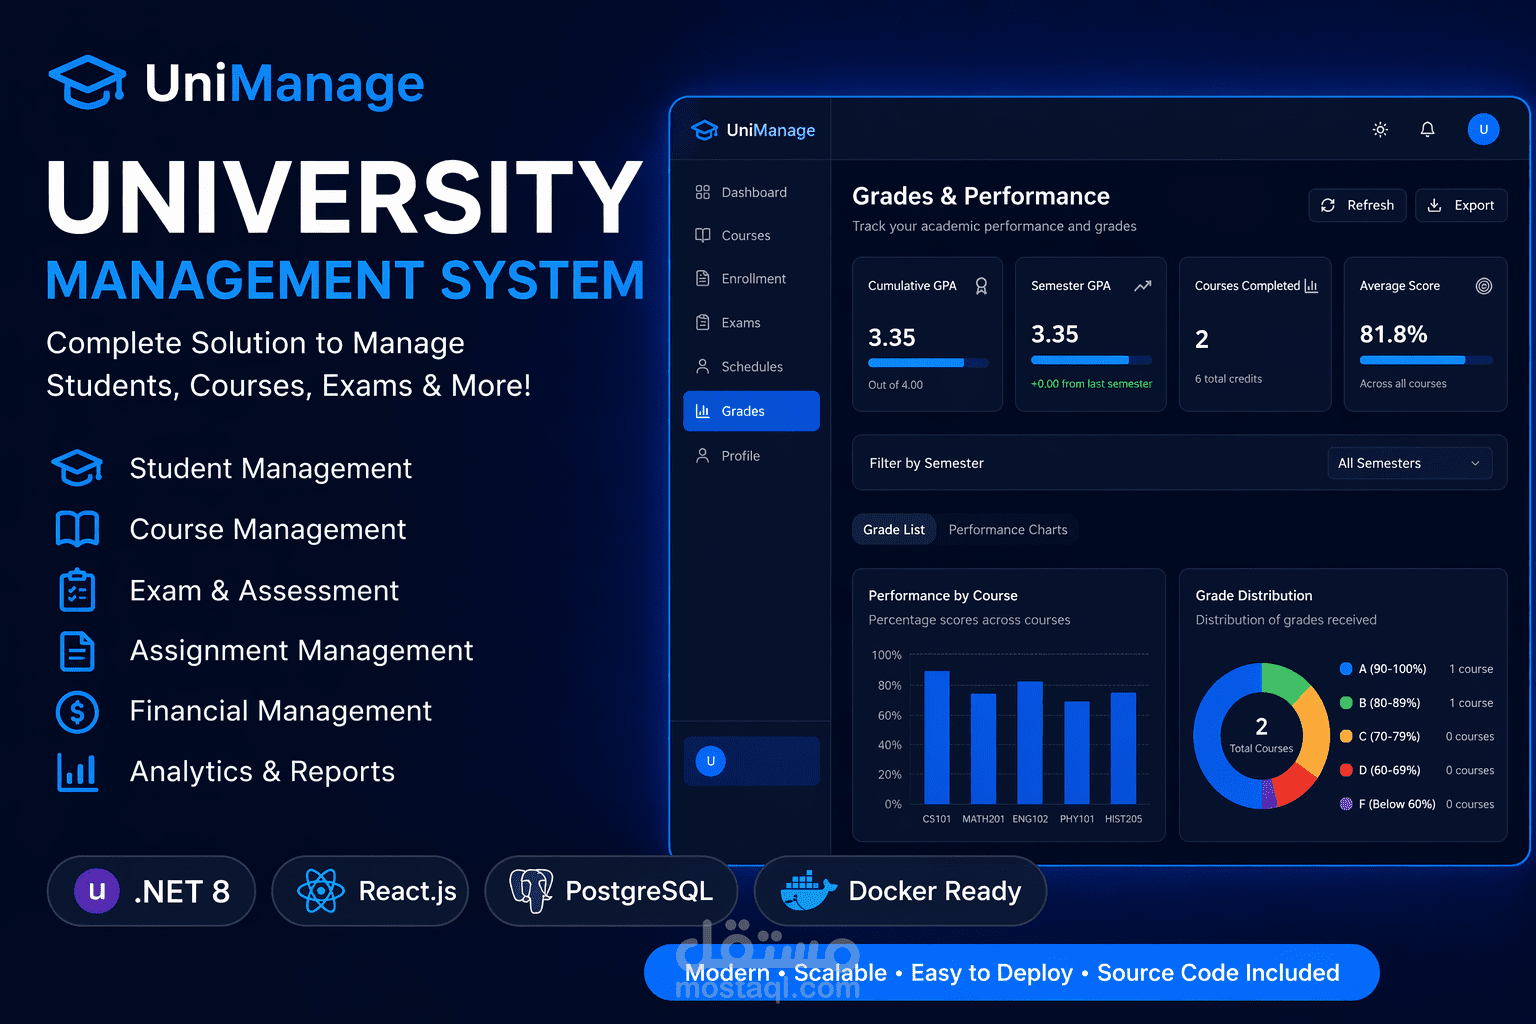
Task: Open user avatar in top header
Action: pyautogui.click(x=1483, y=129)
